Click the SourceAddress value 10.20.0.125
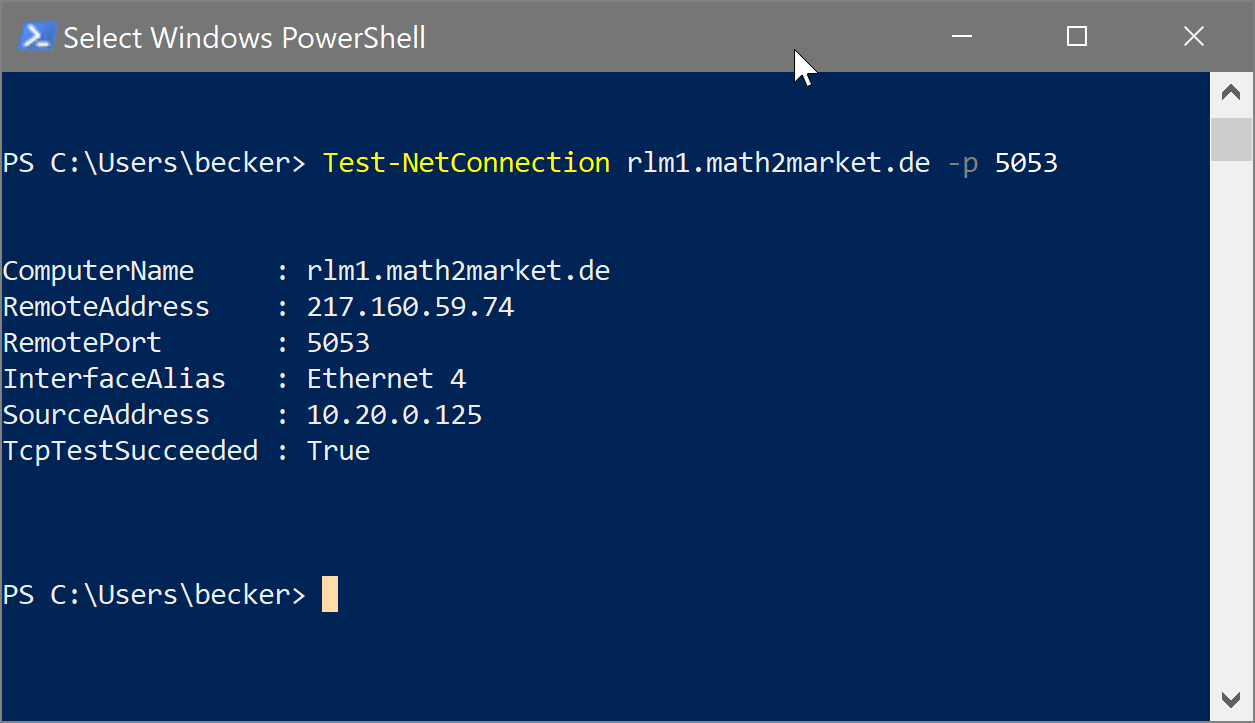 [x=394, y=415]
